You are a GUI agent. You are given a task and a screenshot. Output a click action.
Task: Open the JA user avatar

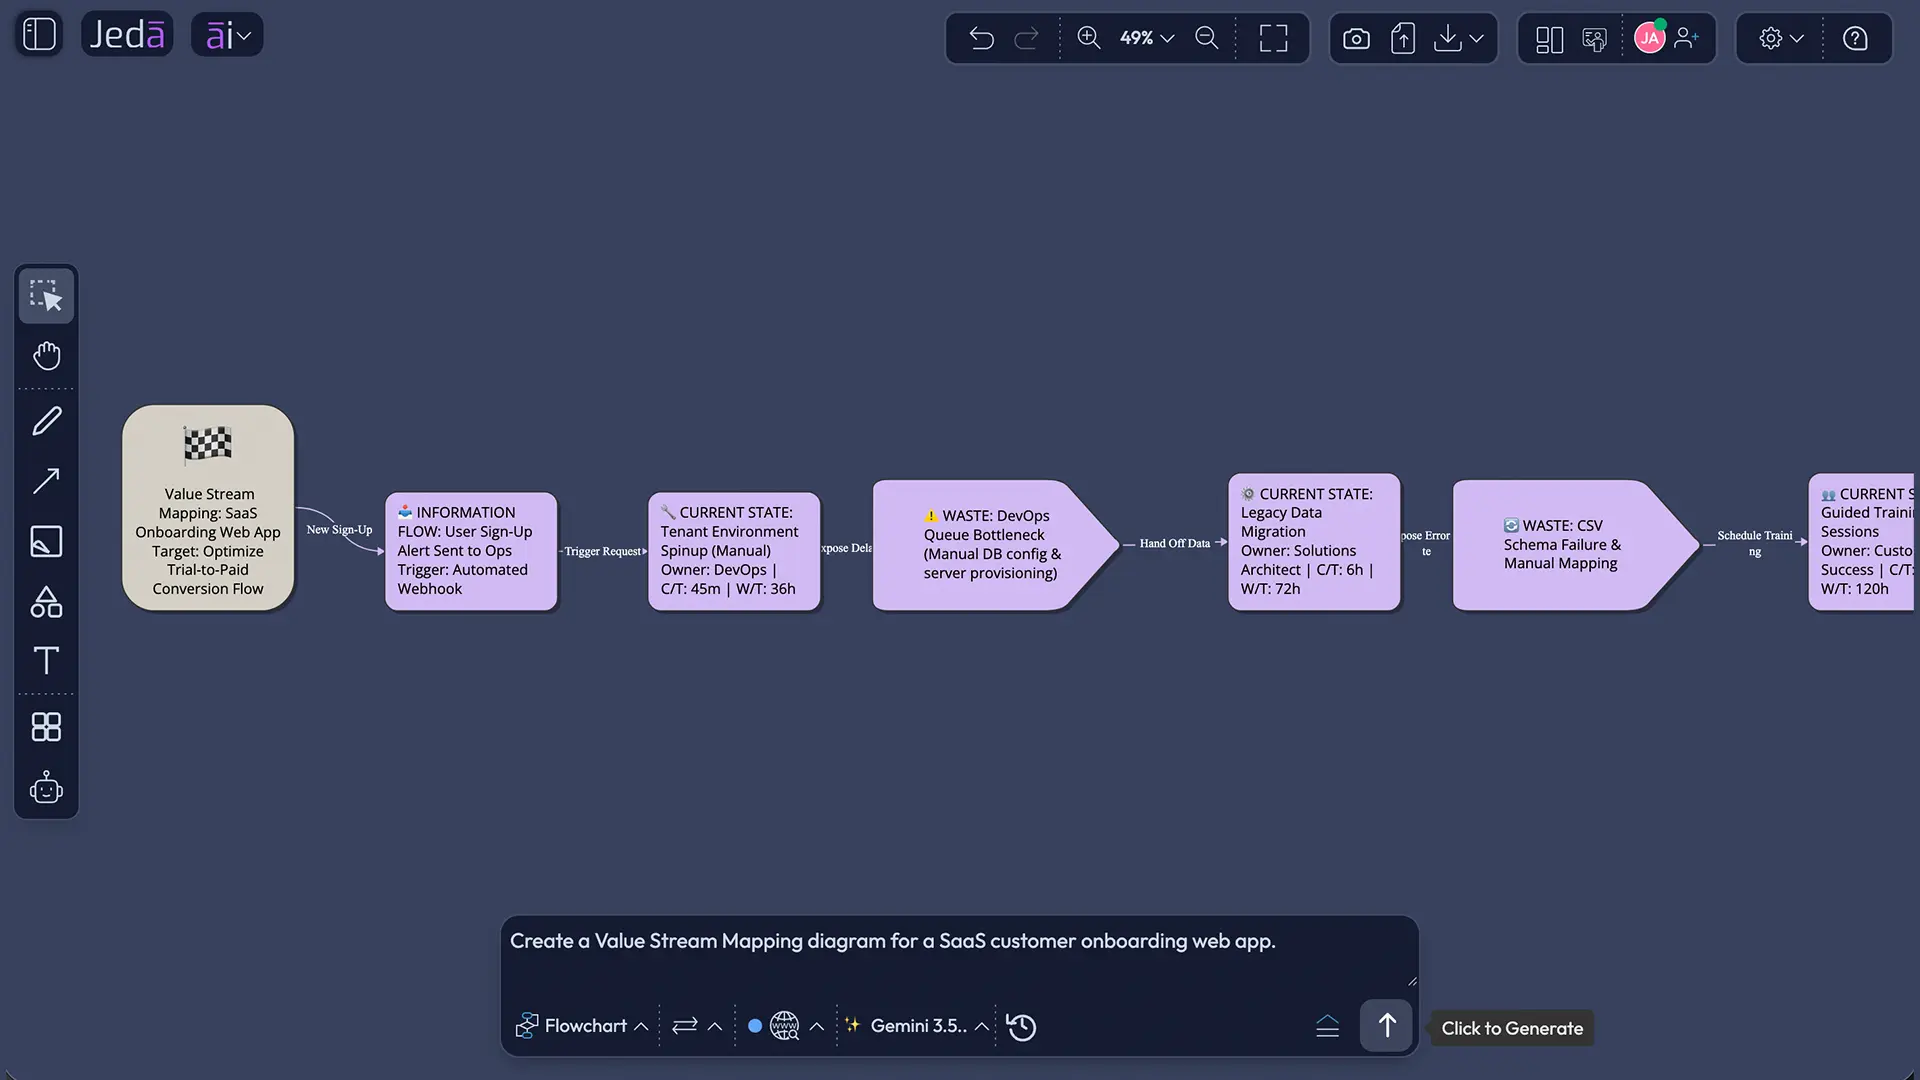tap(1650, 38)
